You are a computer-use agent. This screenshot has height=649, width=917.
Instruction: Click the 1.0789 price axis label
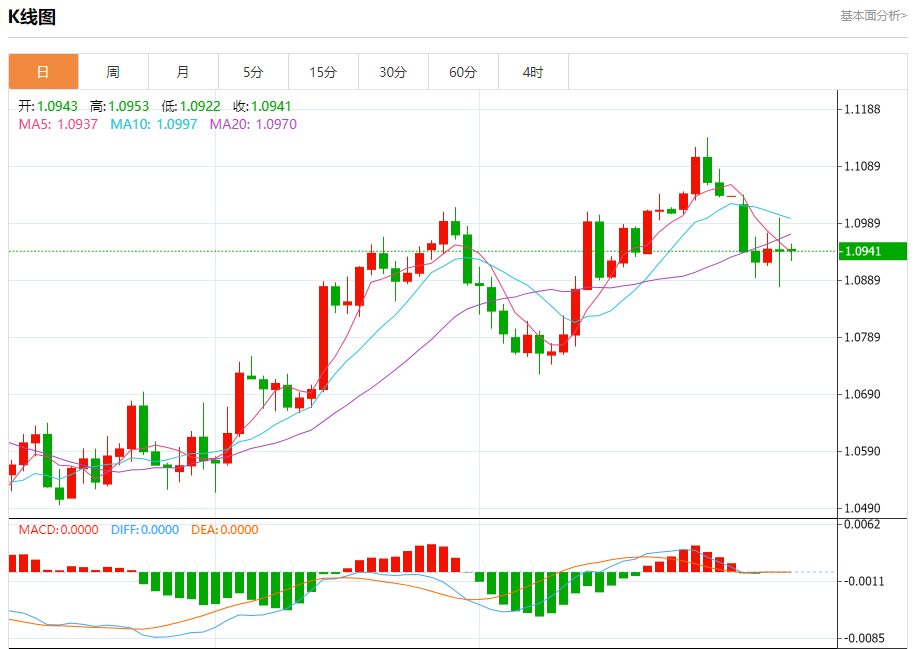coord(862,337)
